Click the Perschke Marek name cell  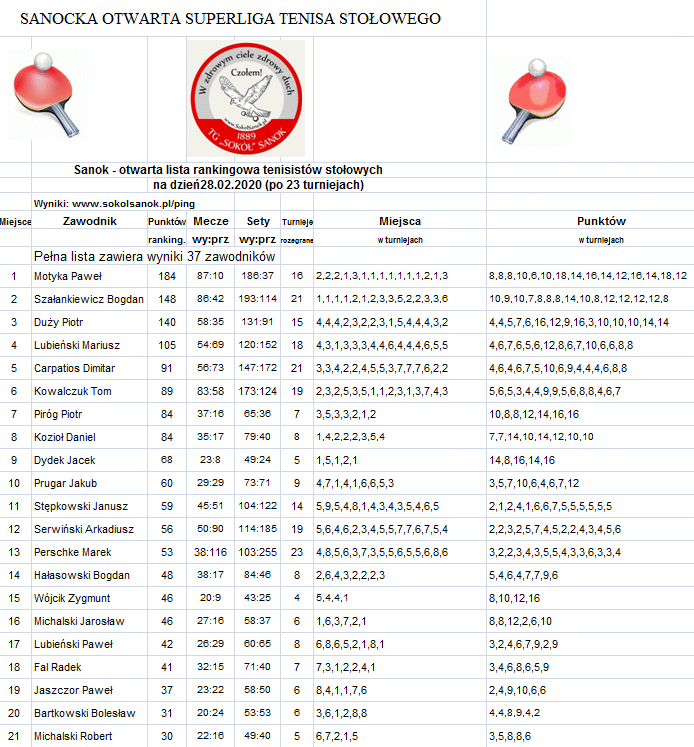[x=90, y=553]
